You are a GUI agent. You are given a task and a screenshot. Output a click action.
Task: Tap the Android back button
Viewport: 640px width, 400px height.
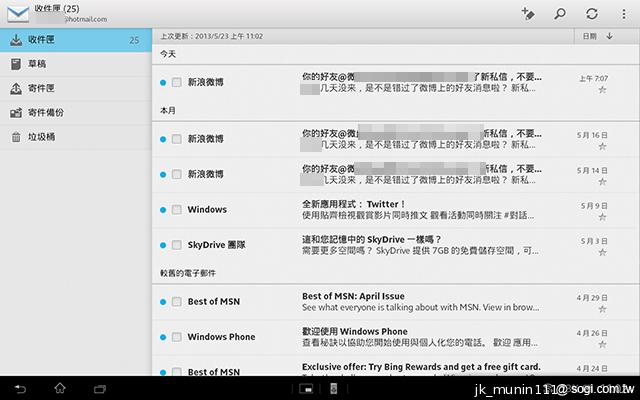[x=20, y=389]
